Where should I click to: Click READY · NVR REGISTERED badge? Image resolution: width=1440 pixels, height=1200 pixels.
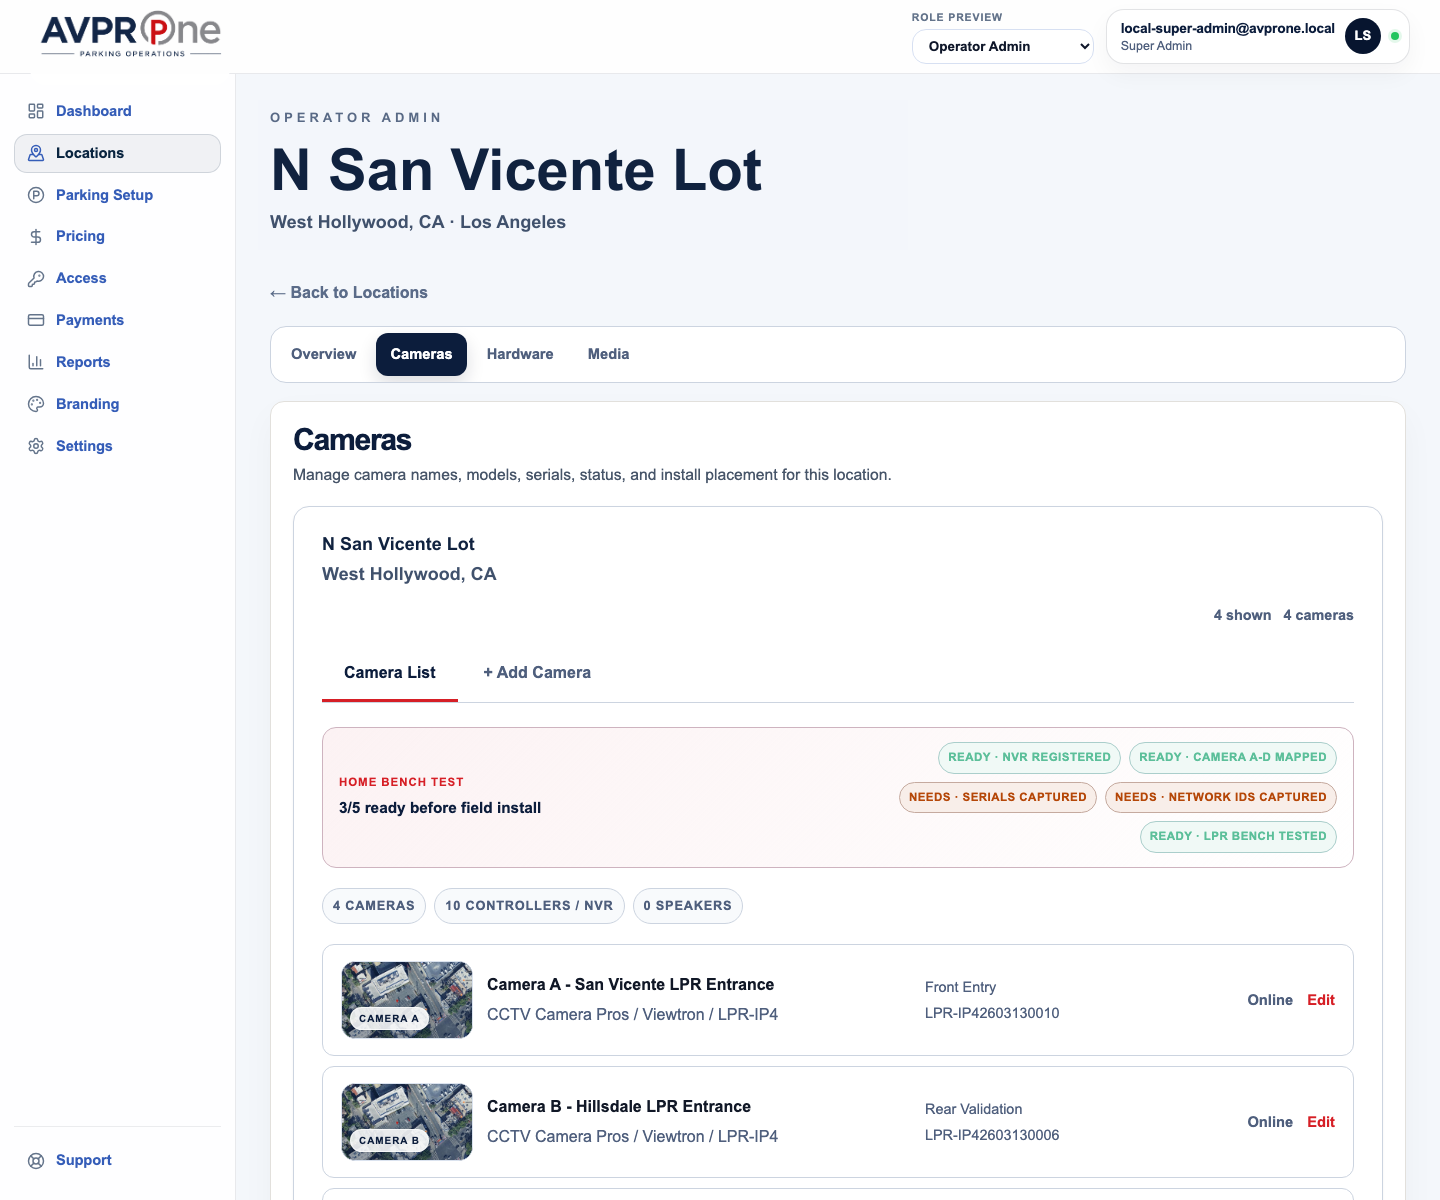[1029, 757]
